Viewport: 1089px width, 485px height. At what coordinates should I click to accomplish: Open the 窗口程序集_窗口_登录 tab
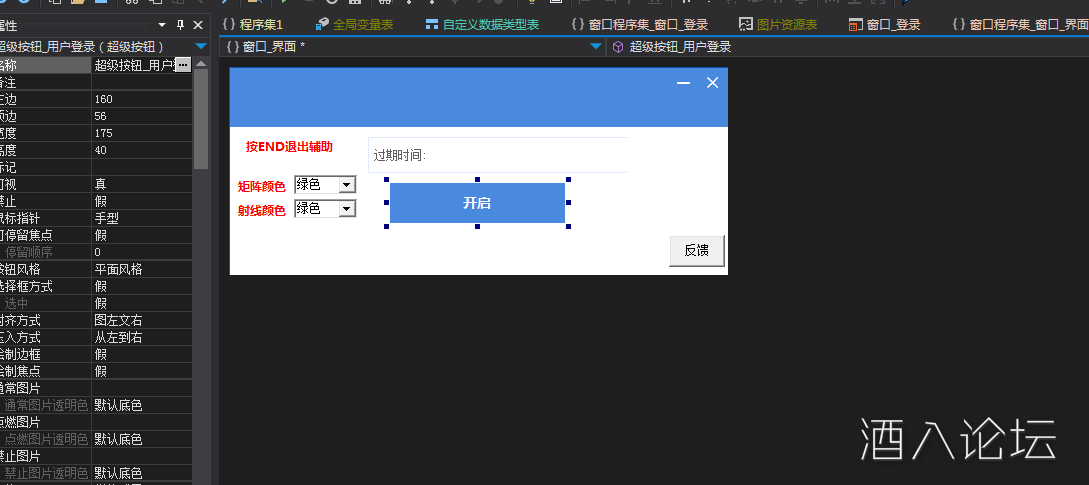pos(640,25)
